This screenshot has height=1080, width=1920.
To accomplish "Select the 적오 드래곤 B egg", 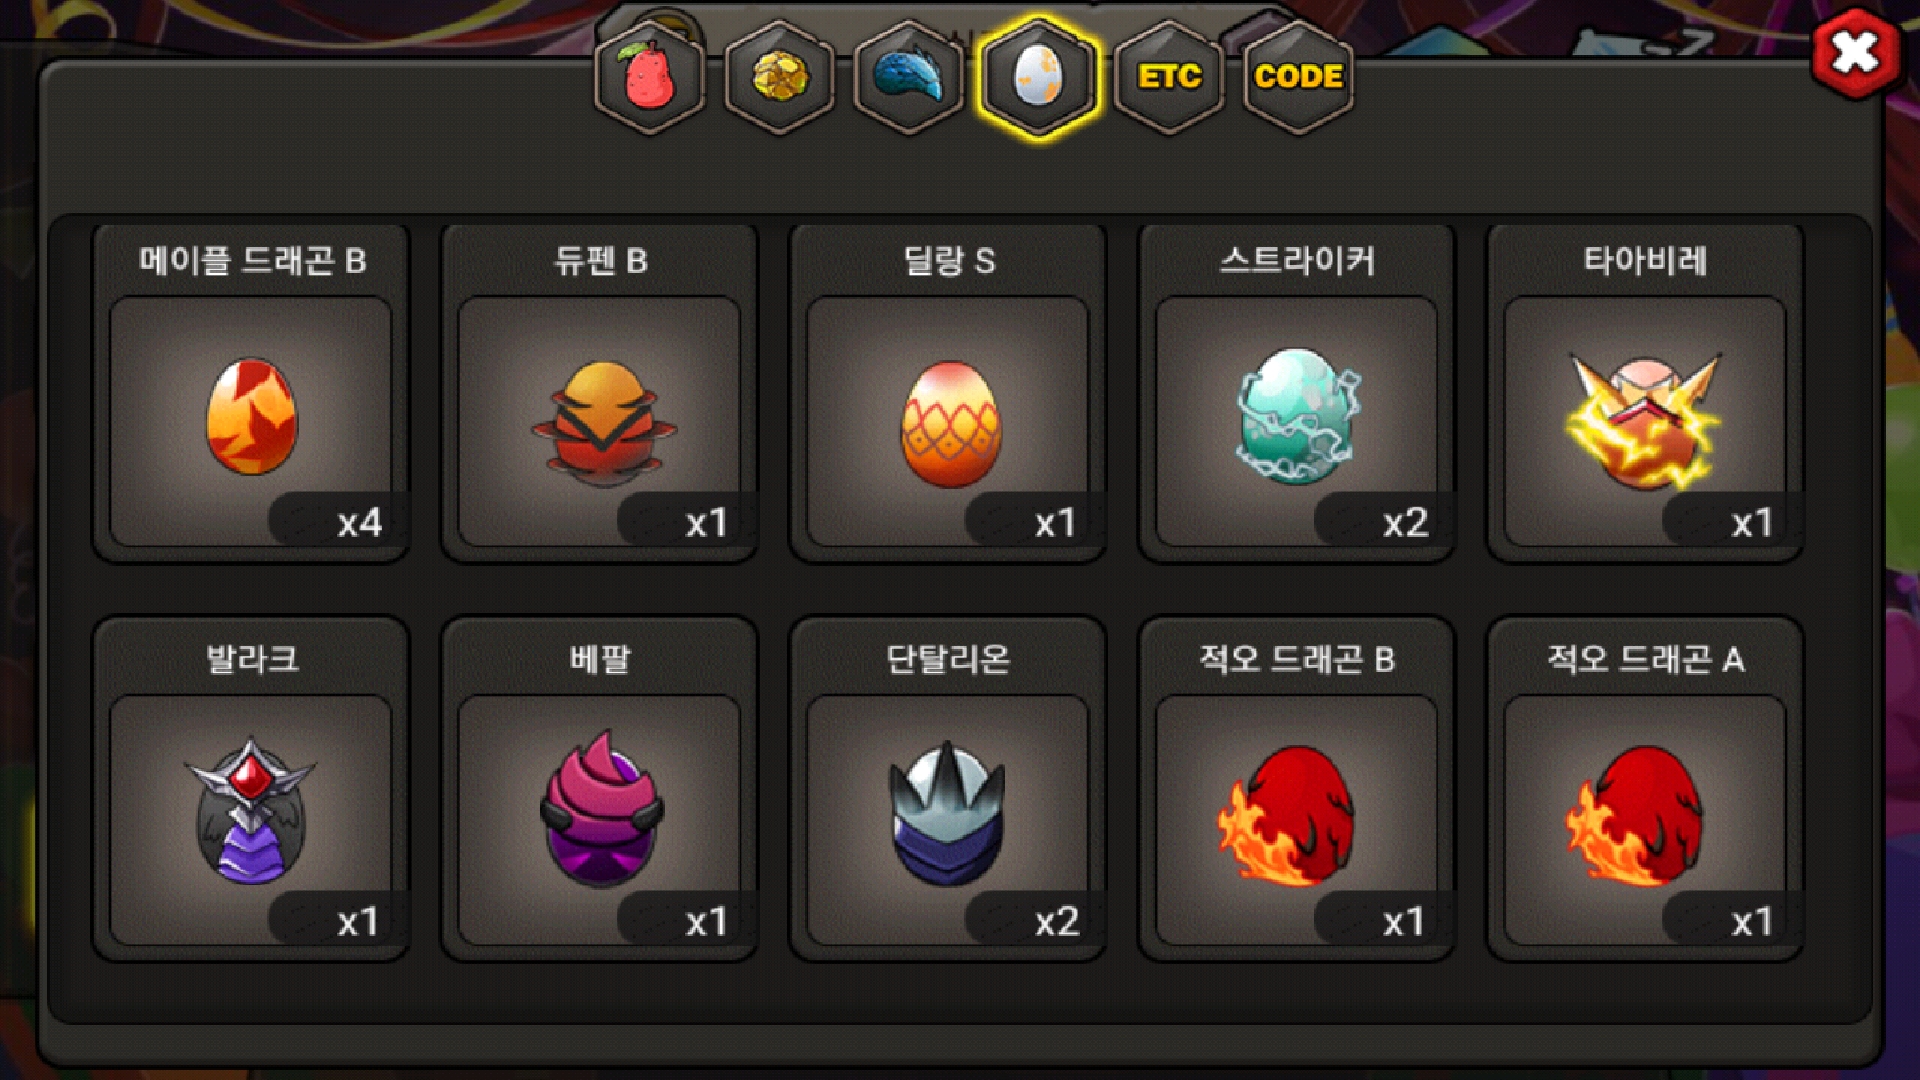I will 1287,816.
